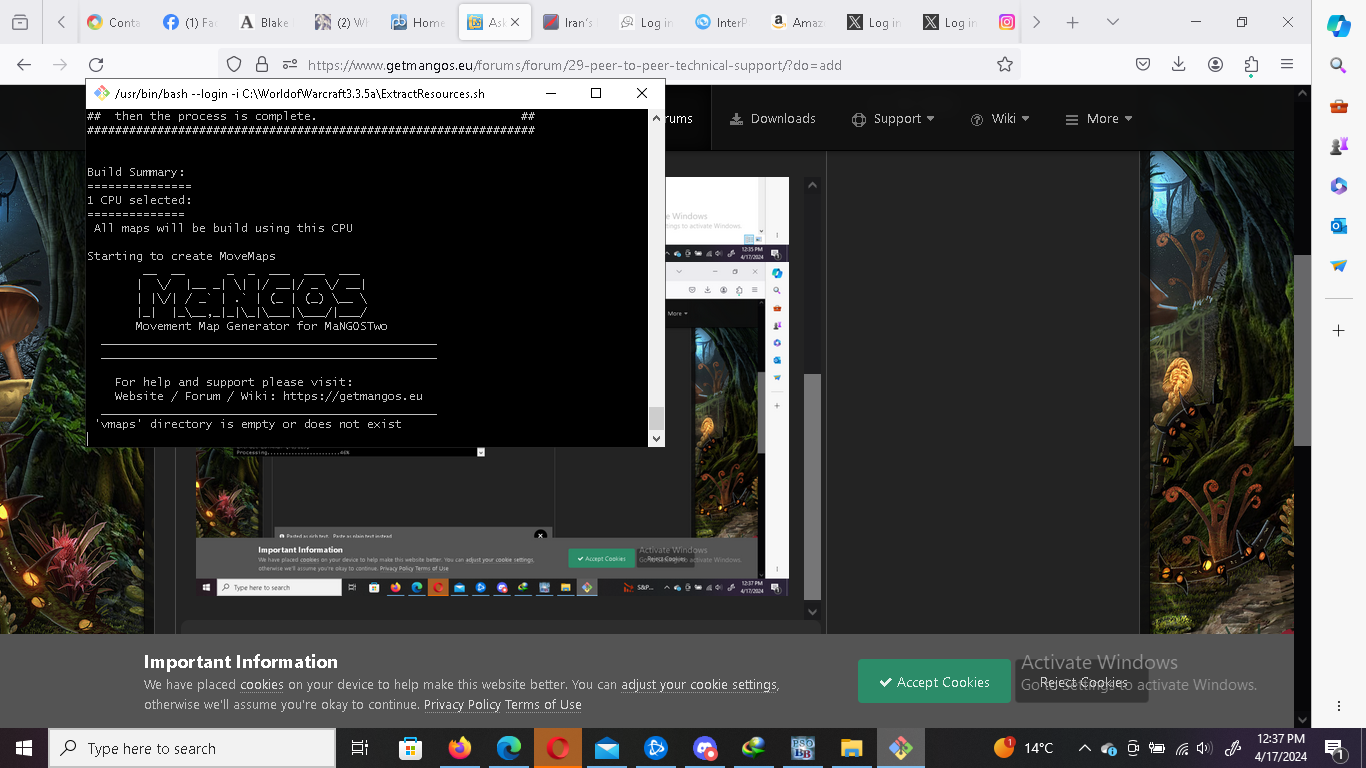Switch to the Facebook browser tab
1366x768 pixels.
[x=189, y=22]
